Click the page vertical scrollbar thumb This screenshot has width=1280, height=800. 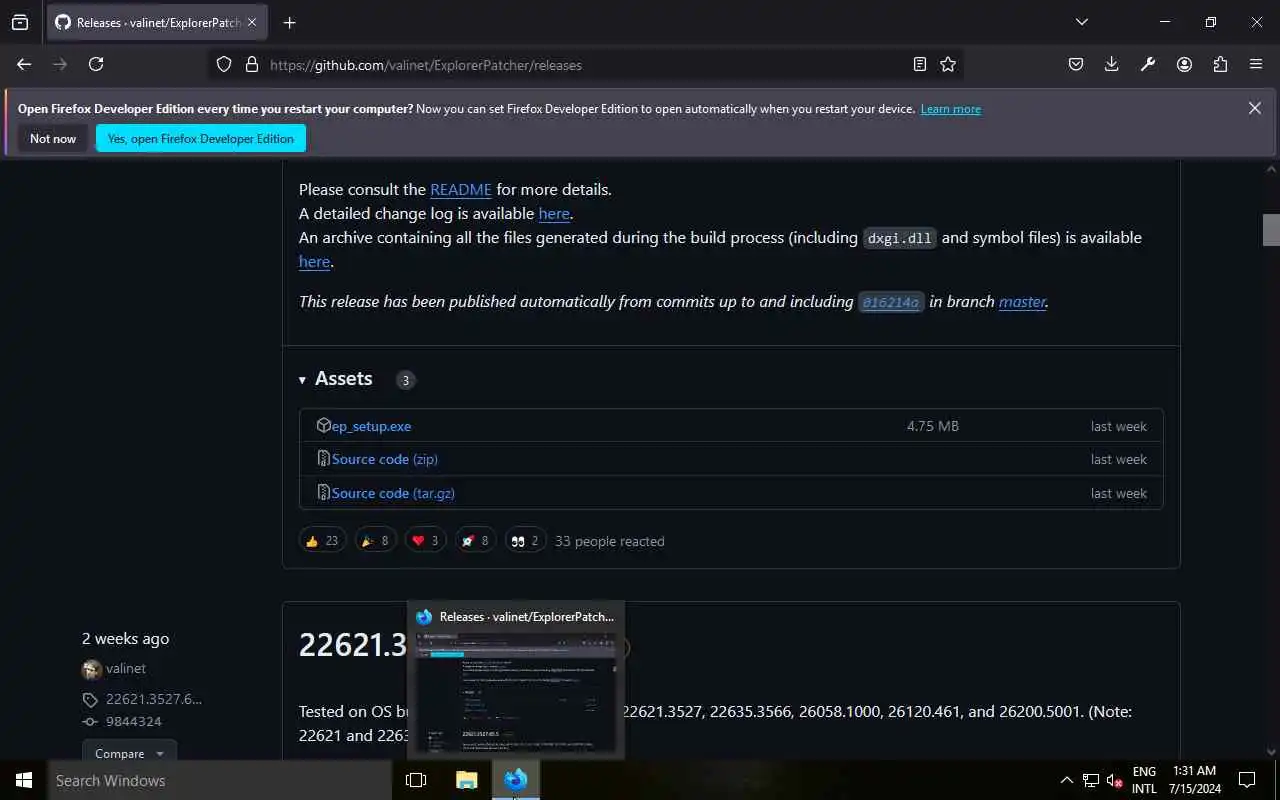pyautogui.click(x=1271, y=230)
